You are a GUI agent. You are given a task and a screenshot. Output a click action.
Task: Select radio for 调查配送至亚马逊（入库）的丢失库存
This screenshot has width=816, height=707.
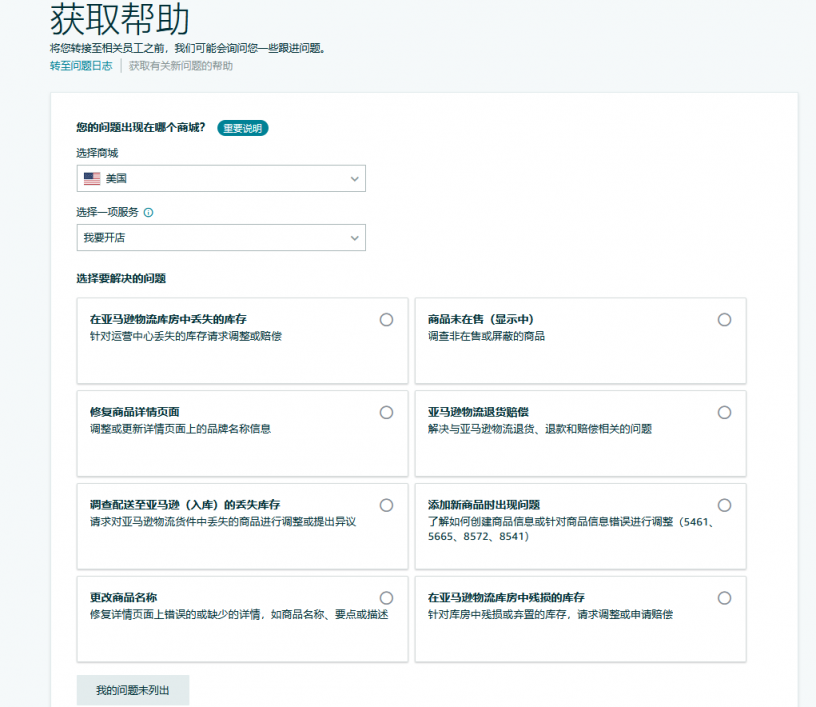[x=386, y=505]
